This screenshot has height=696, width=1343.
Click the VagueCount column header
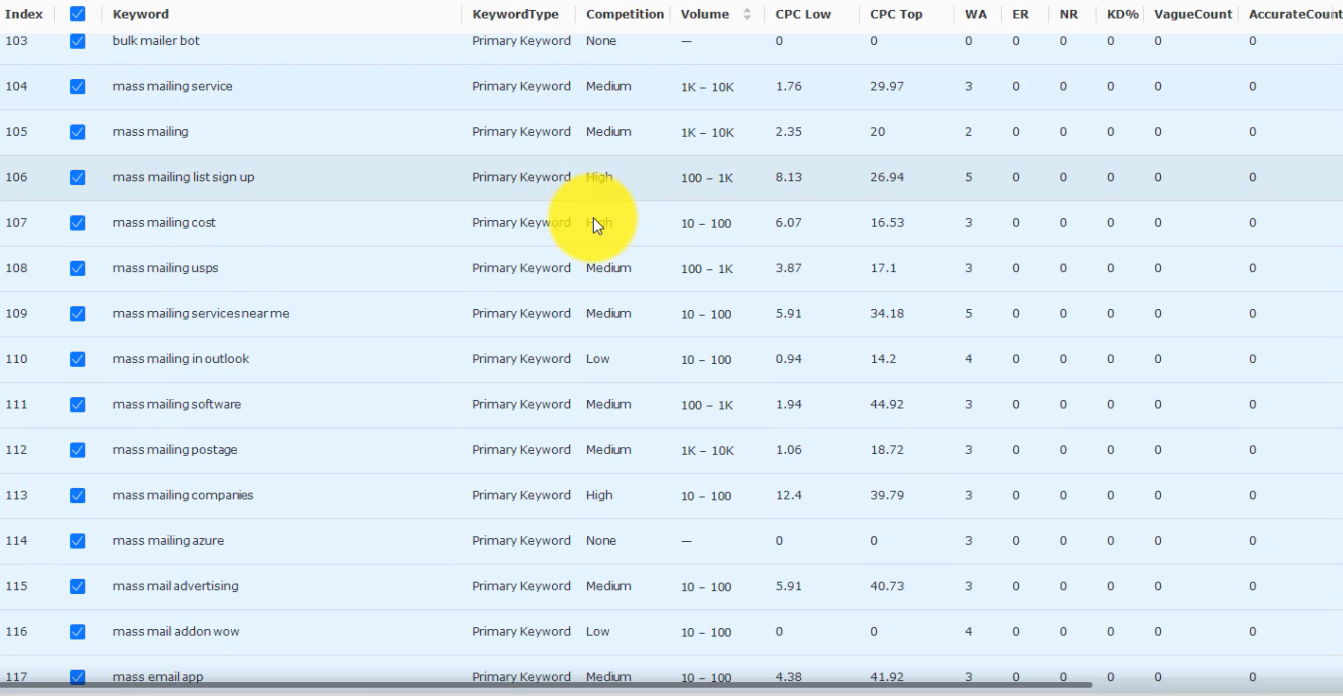[1193, 14]
